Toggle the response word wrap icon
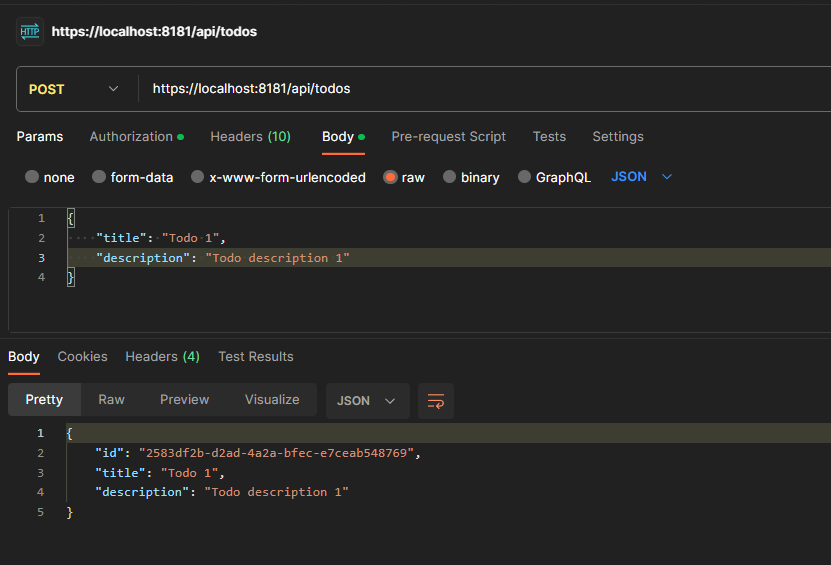The height and width of the screenshot is (565, 831). [436, 401]
